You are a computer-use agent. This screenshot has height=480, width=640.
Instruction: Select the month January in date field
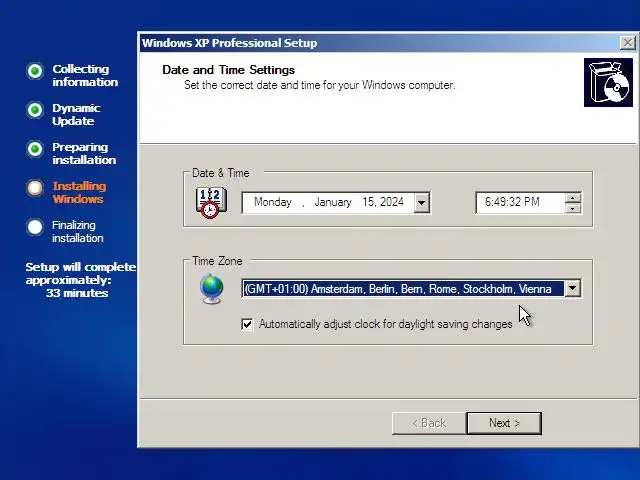coord(333,202)
